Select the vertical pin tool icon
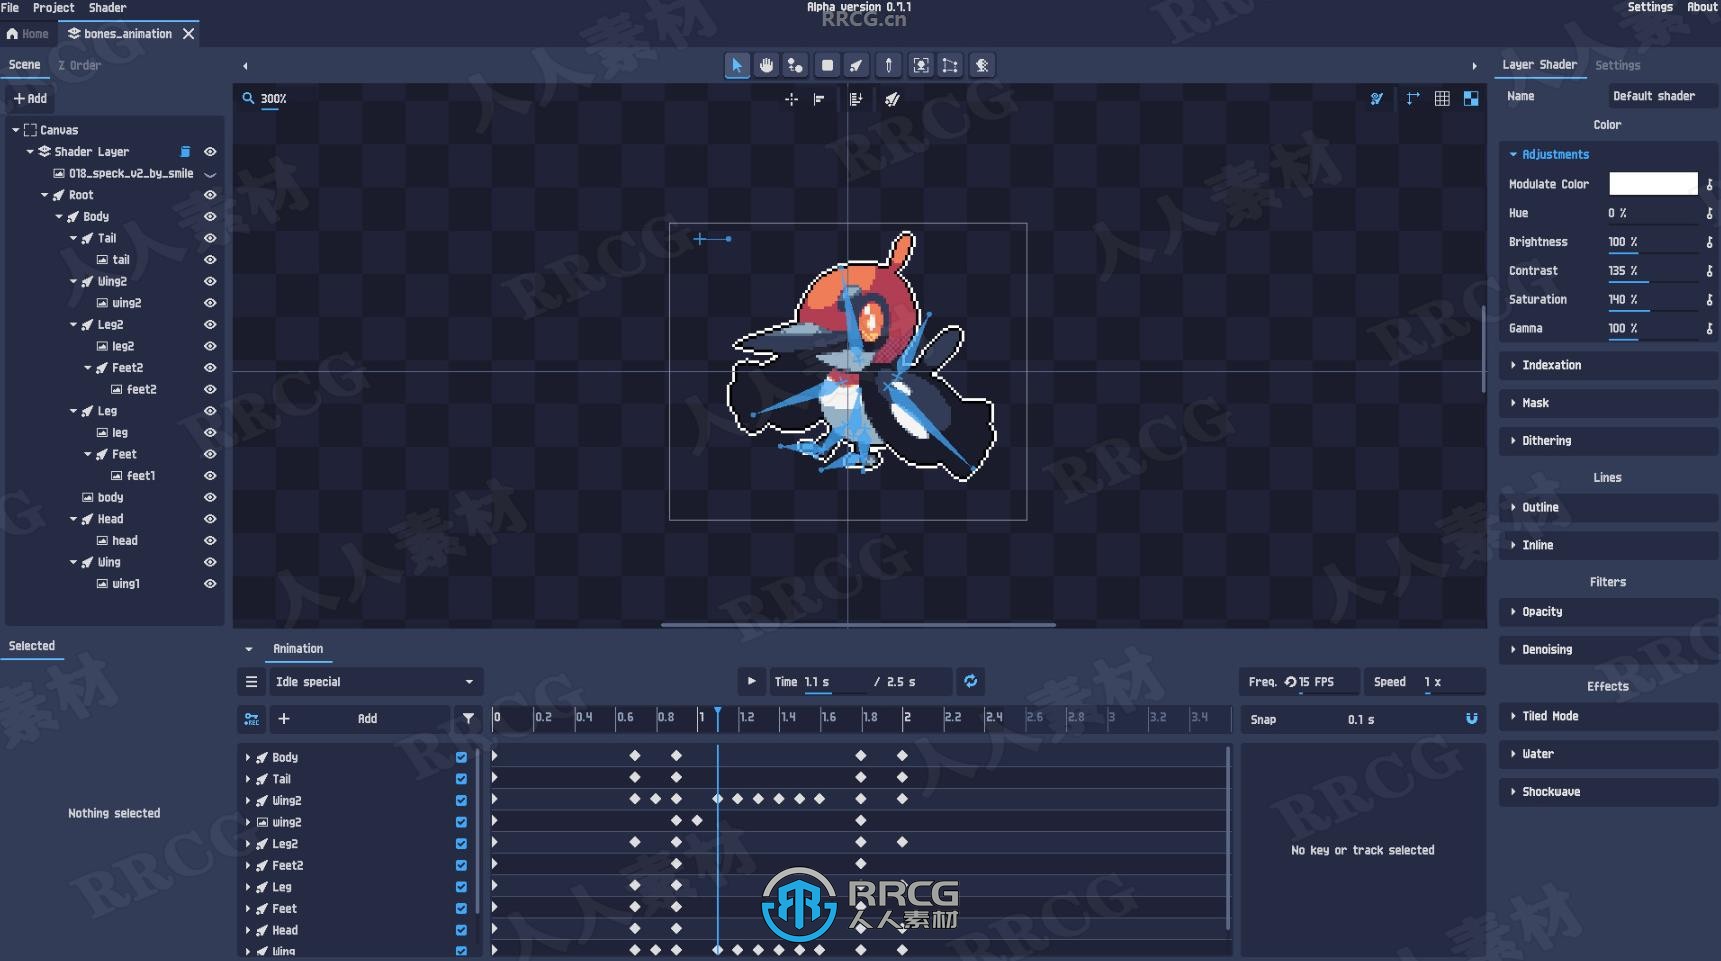Screen dimensions: 1721x961 (x=888, y=65)
